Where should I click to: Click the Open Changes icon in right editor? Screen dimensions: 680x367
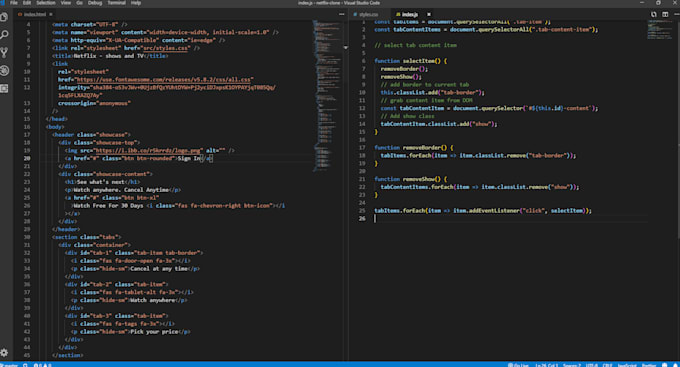(x=654, y=14)
